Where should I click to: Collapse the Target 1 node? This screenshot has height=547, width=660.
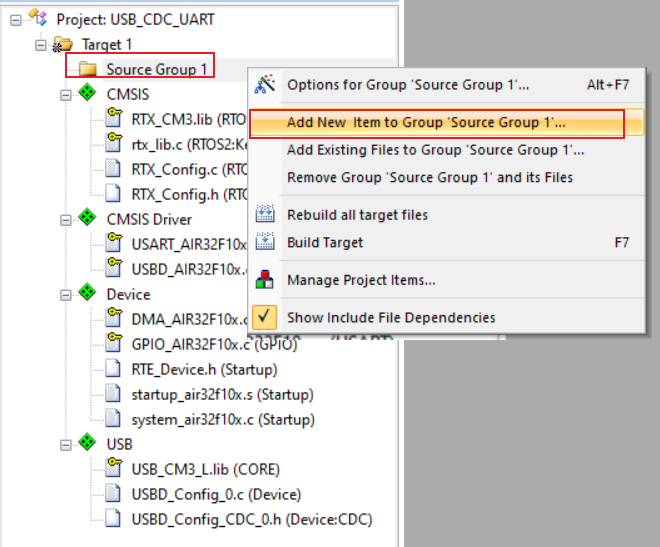coord(41,45)
